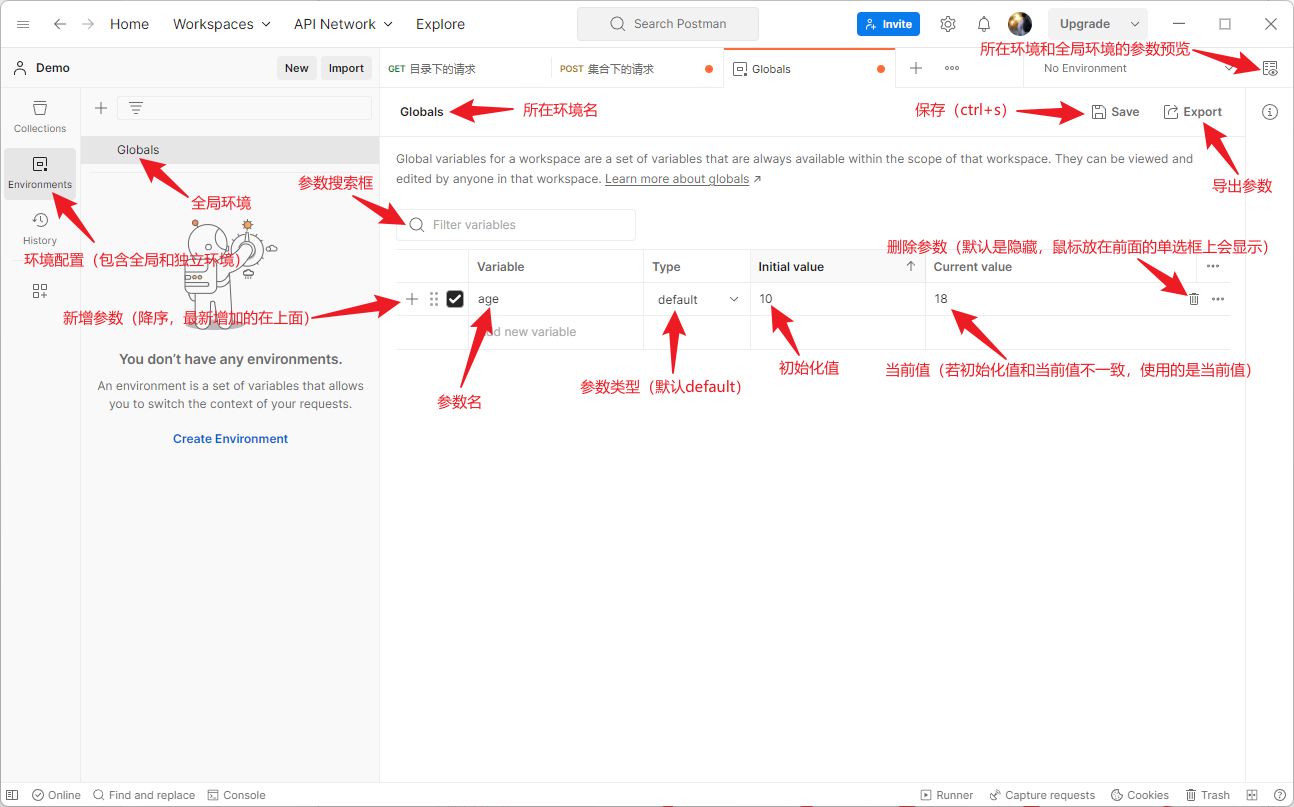Open History in the sidebar

40,228
